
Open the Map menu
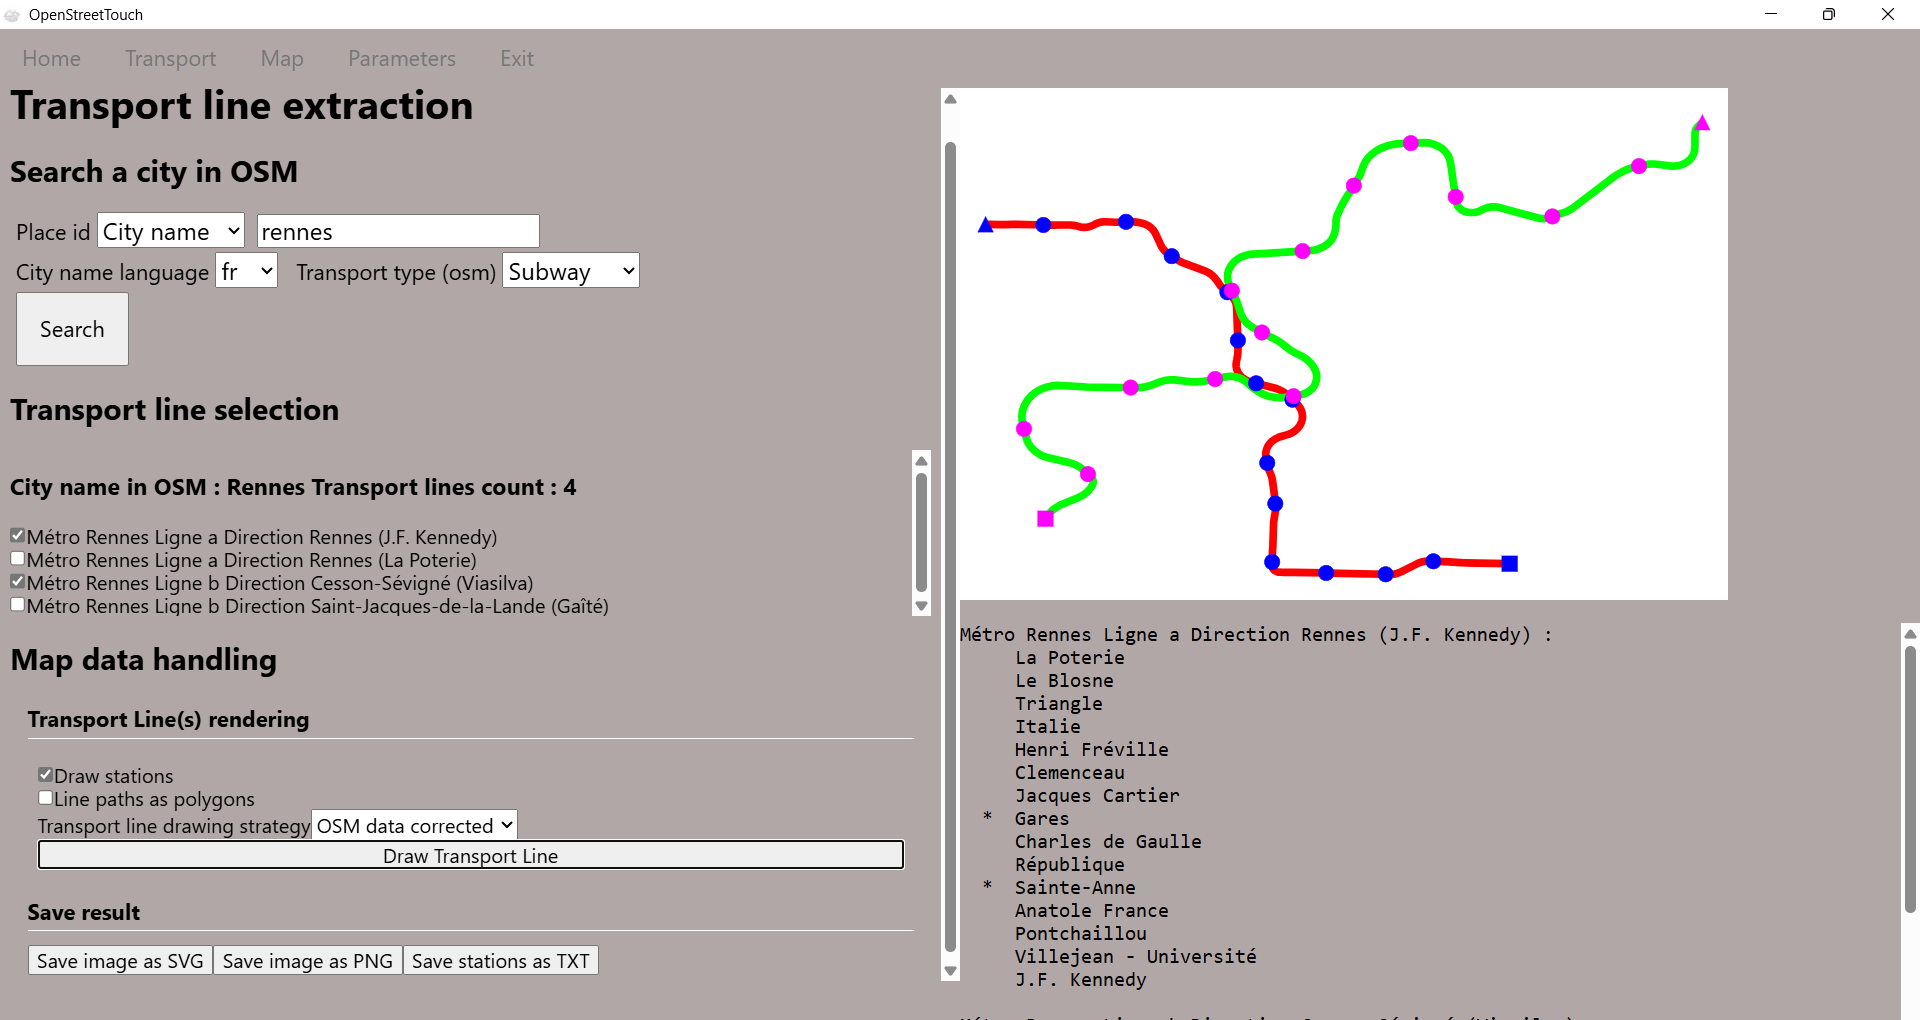282,59
